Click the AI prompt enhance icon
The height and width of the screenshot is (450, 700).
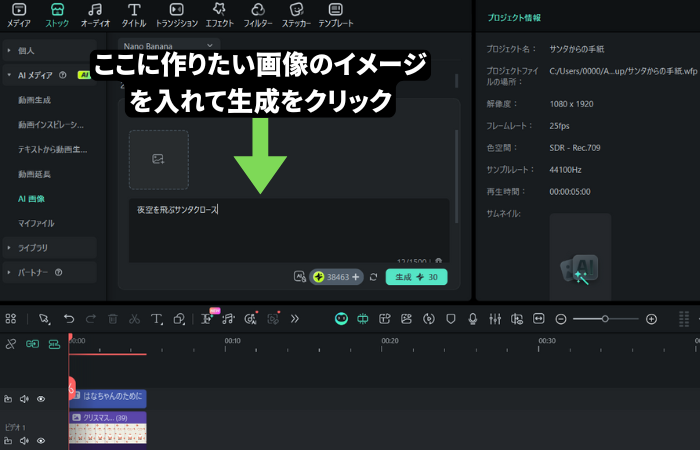(x=300, y=277)
